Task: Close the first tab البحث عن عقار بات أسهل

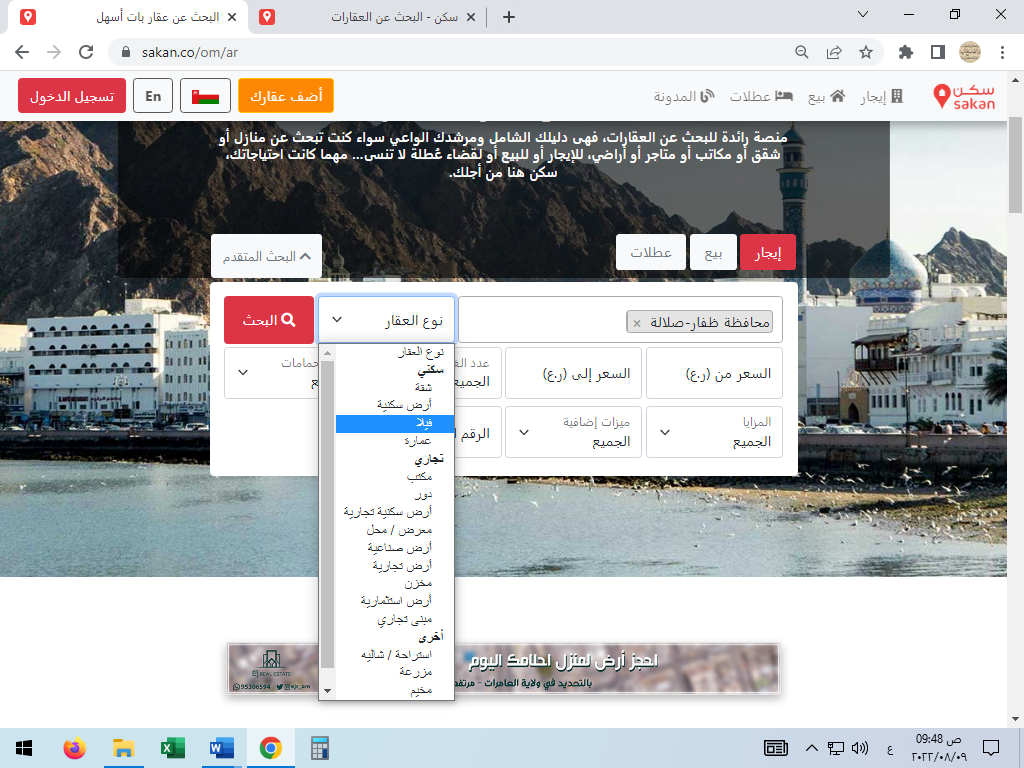Action: coord(232,18)
